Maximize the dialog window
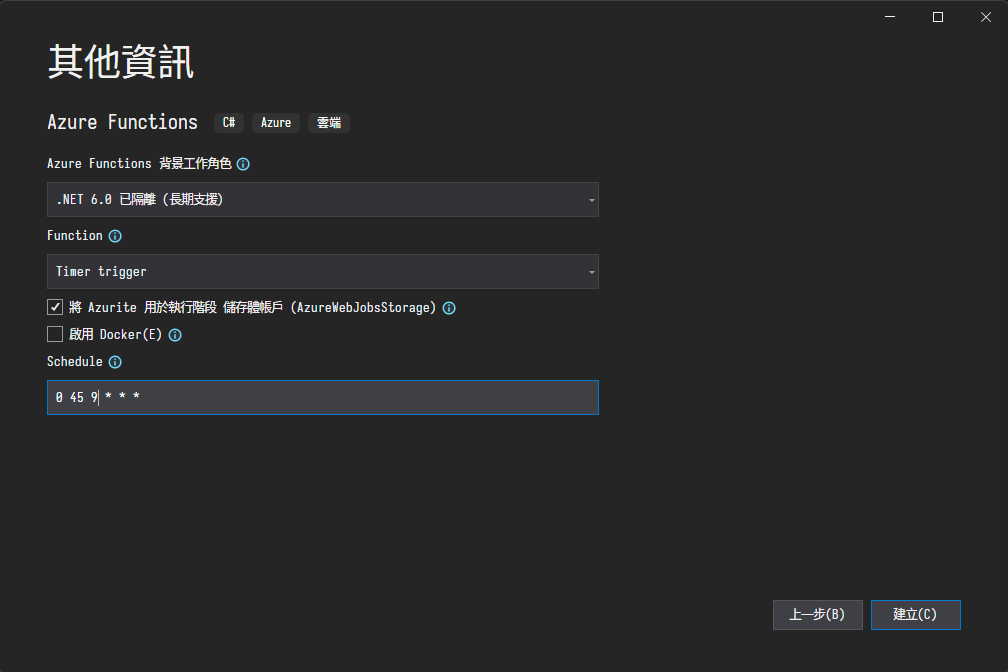1008x672 pixels. [x=938, y=17]
